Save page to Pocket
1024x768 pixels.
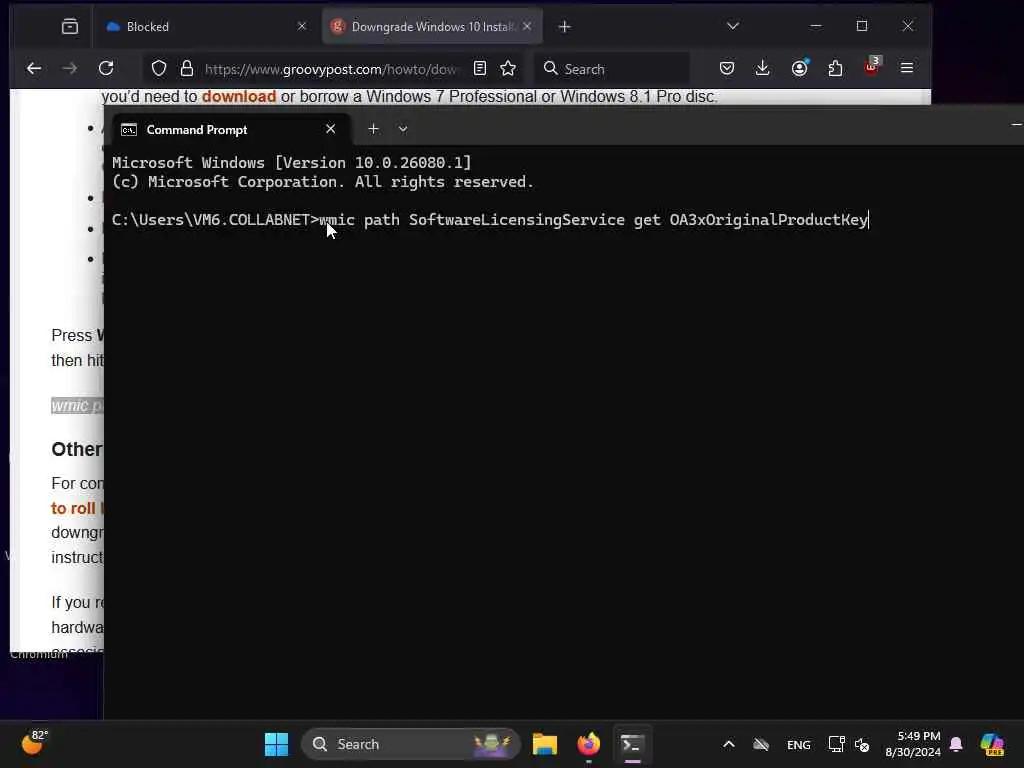pos(727,69)
